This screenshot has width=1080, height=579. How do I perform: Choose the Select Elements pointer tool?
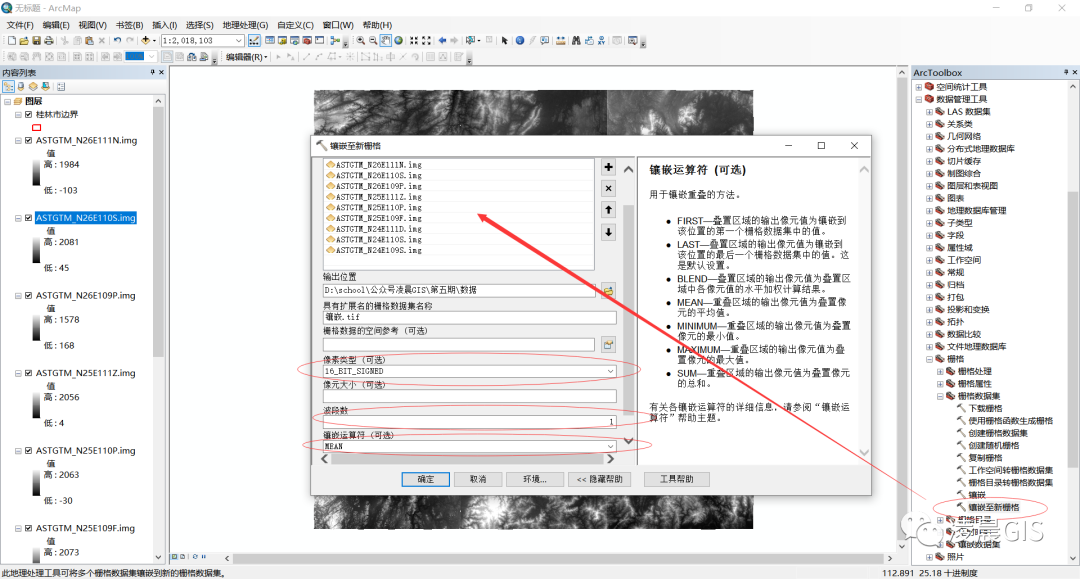point(504,41)
